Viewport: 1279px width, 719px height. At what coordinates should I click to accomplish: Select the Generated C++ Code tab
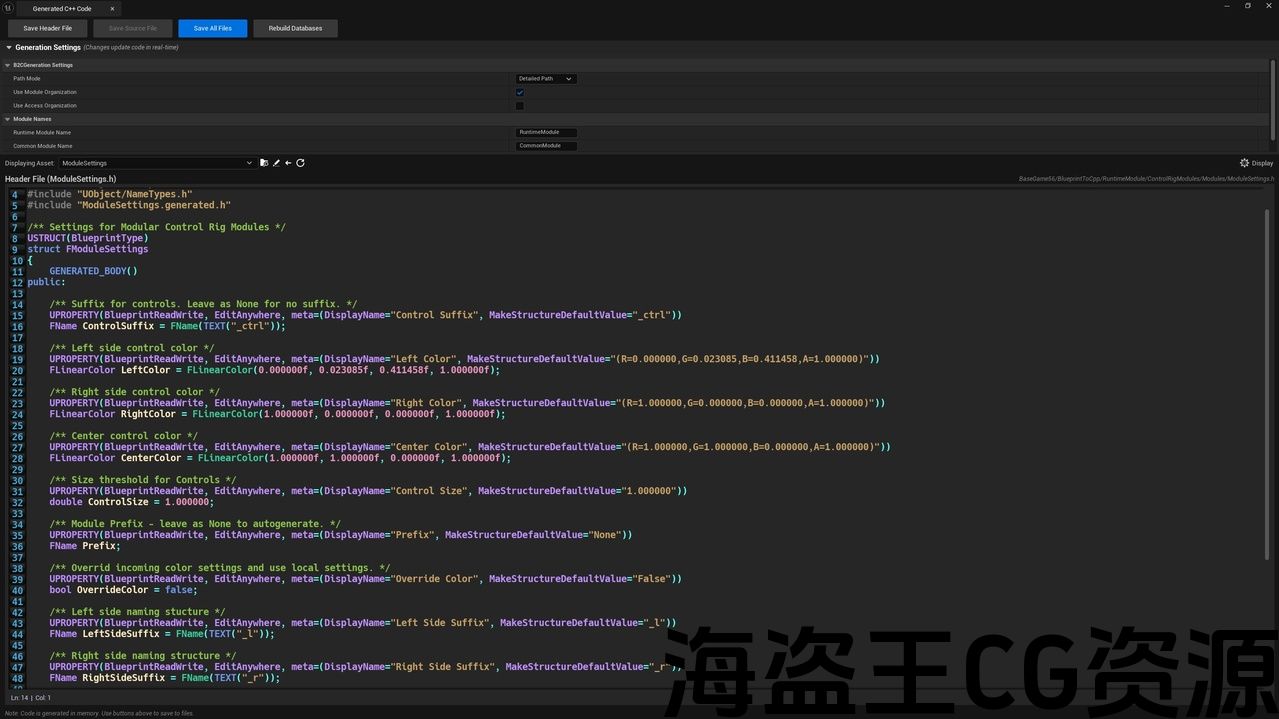pyautogui.click(x=62, y=9)
